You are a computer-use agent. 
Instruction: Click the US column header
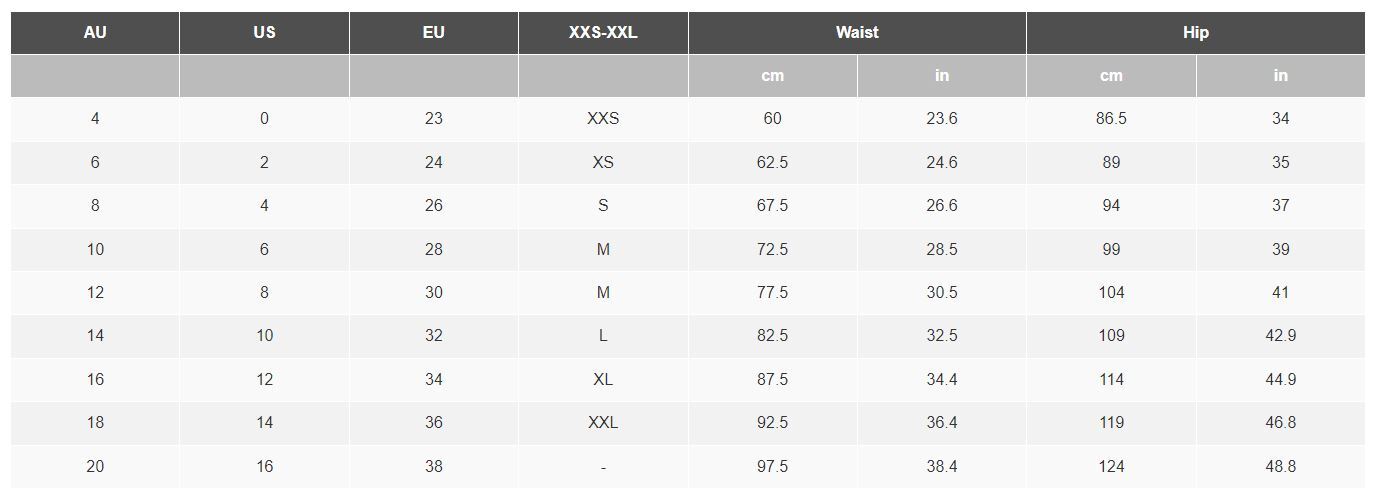(264, 33)
